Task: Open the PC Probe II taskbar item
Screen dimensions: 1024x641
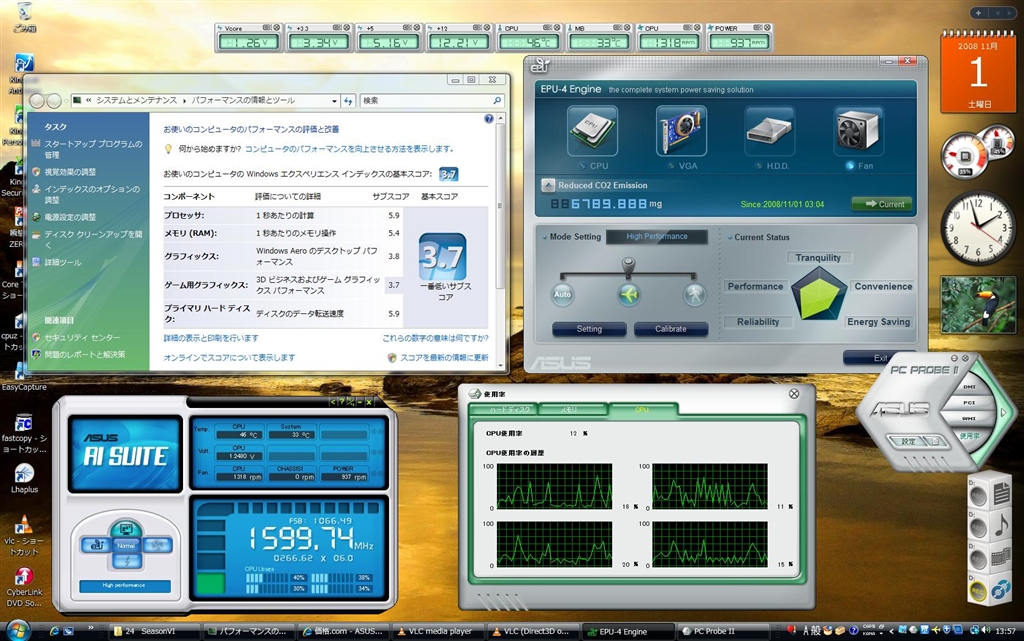Action: coord(723,631)
